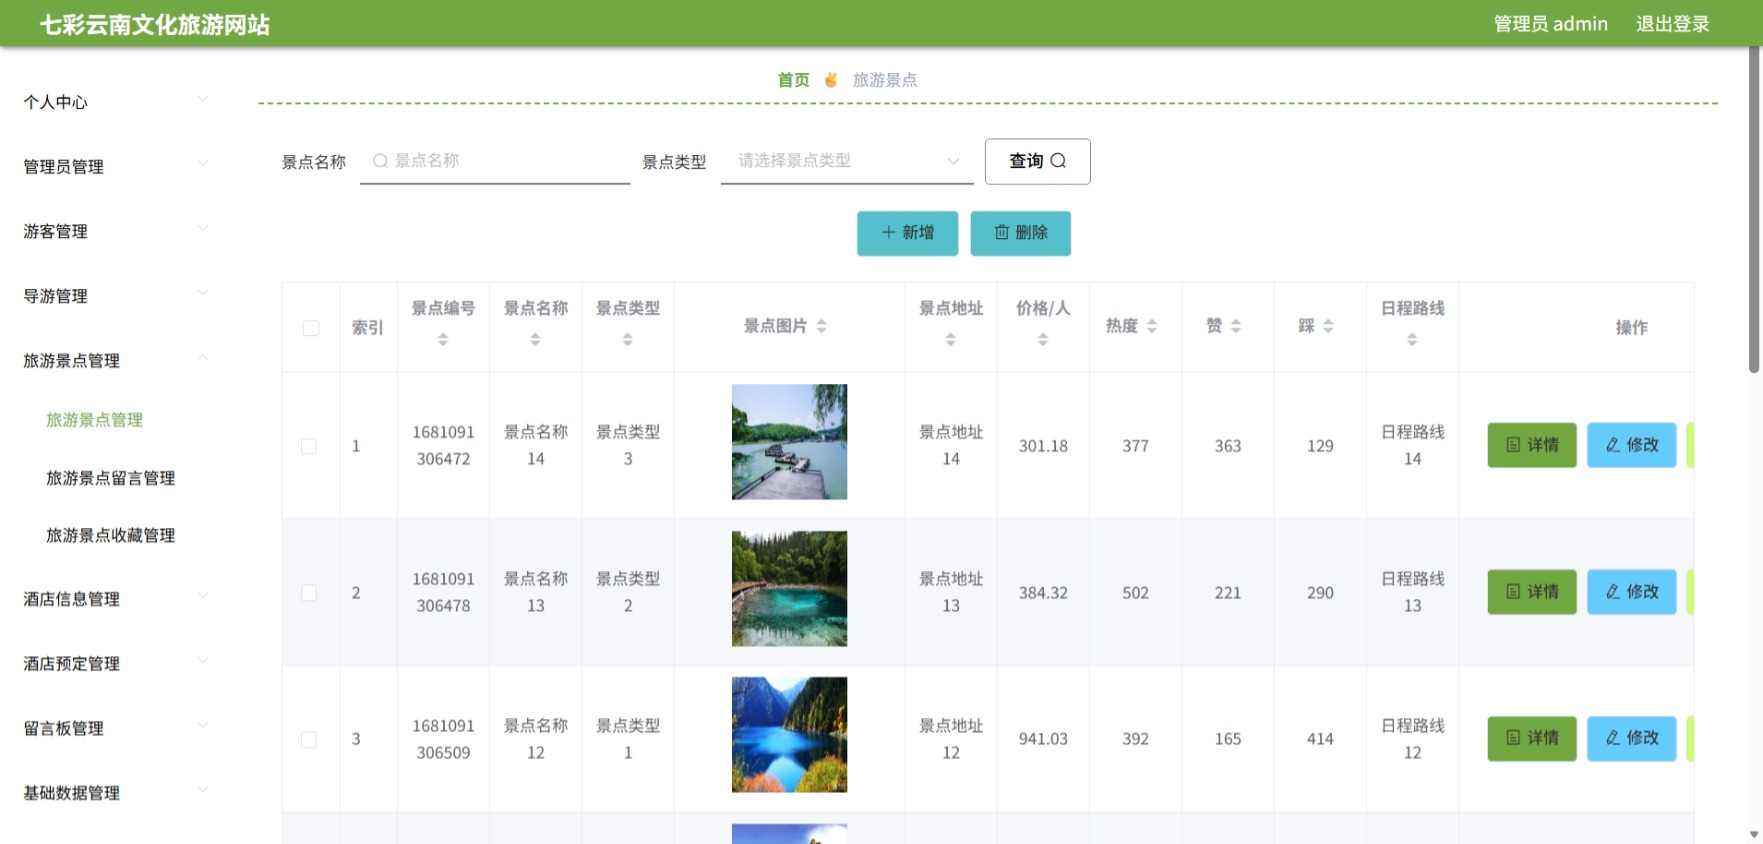Viewport: 1763px width, 844px height.
Task: Click 热度 value 502
Action: coord(1135,593)
